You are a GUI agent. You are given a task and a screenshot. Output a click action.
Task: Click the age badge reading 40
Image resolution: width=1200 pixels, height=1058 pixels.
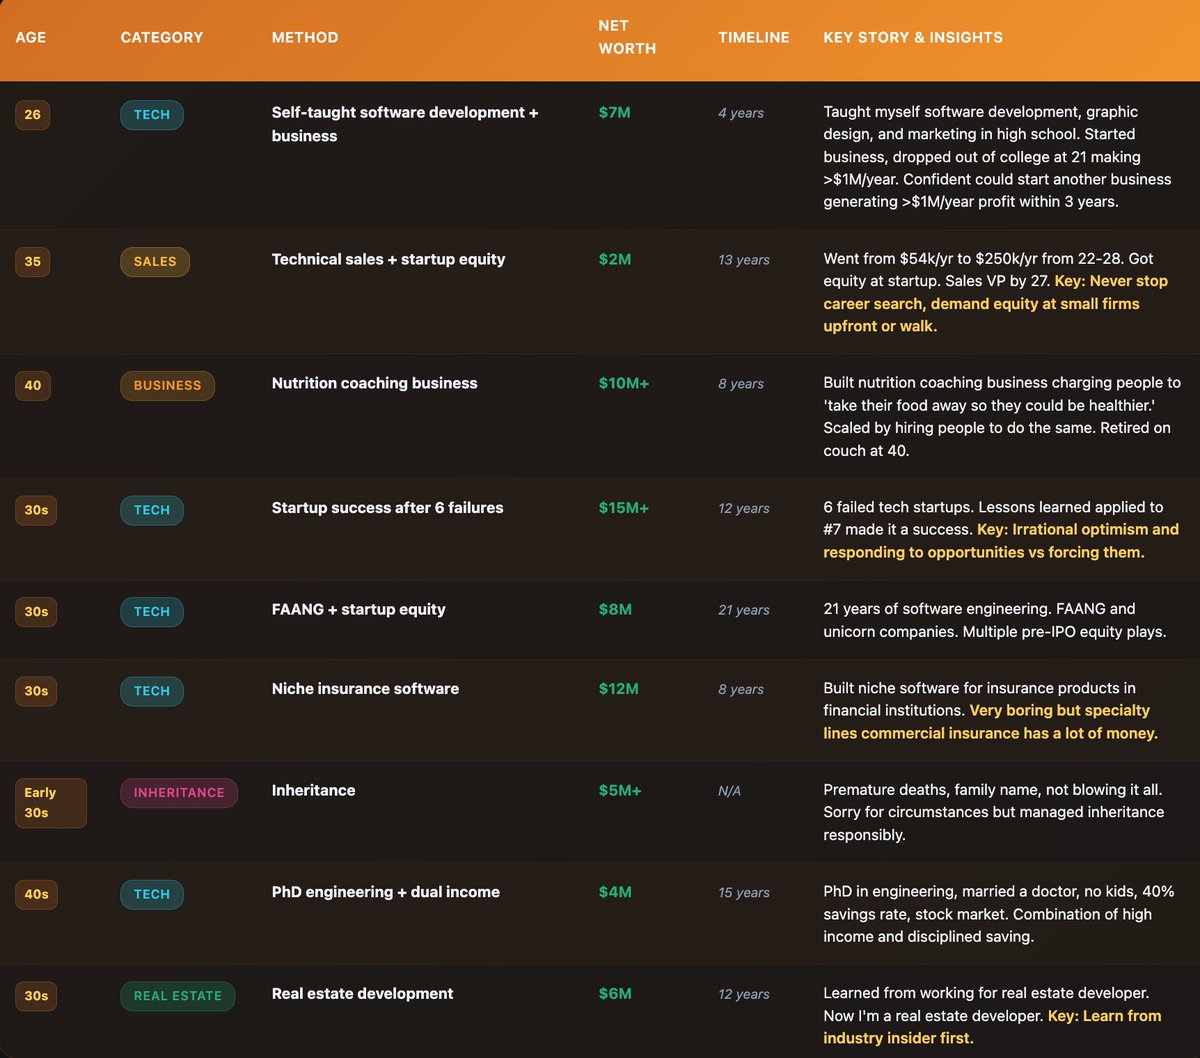point(33,385)
